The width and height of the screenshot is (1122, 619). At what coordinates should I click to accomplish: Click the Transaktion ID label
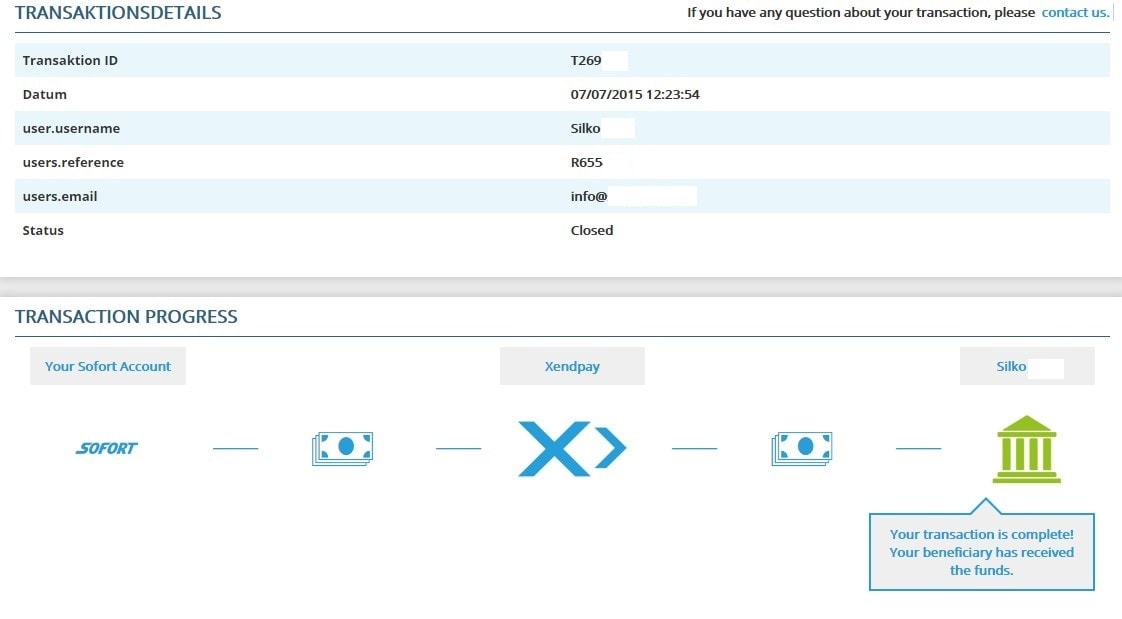click(x=70, y=60)
